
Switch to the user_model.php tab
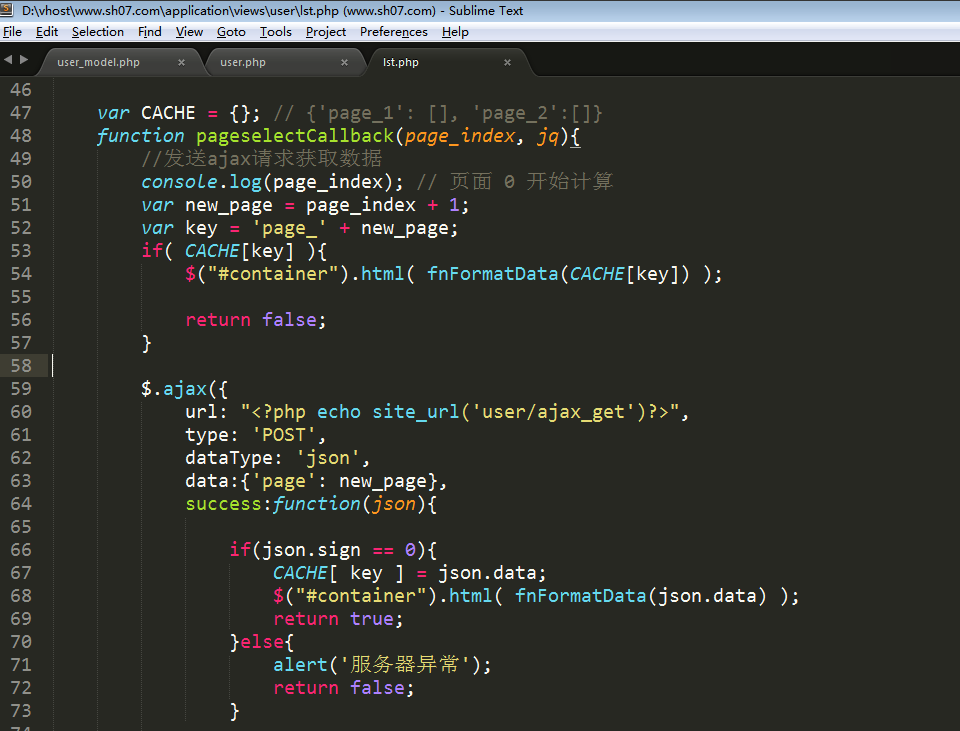[98, 62]
